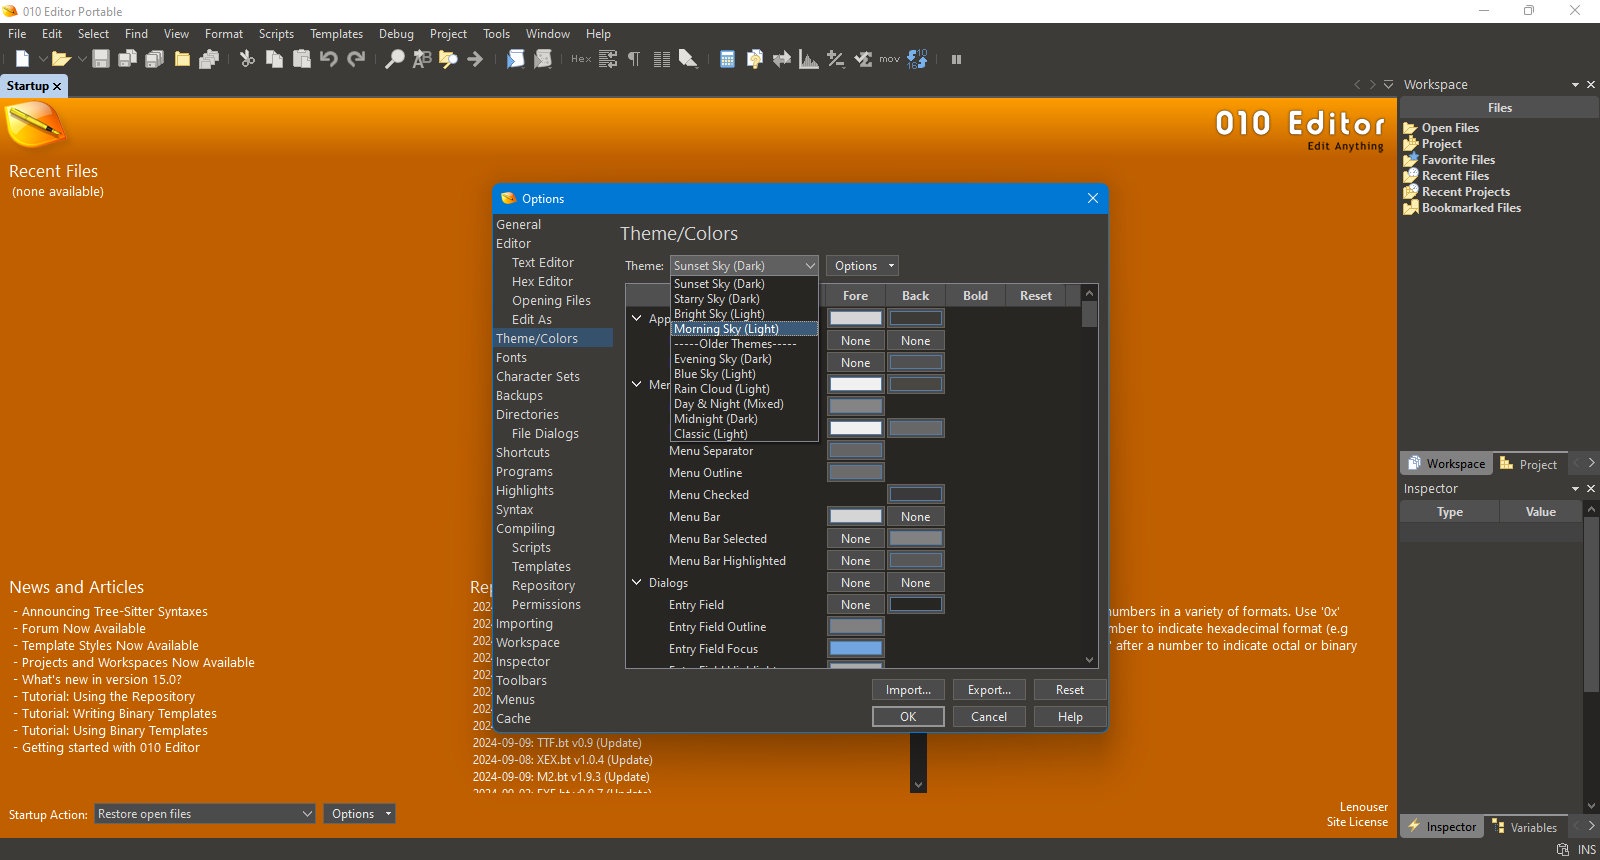
Task: Open the Calculator toolbar icon
Action: tap(727, 59)
